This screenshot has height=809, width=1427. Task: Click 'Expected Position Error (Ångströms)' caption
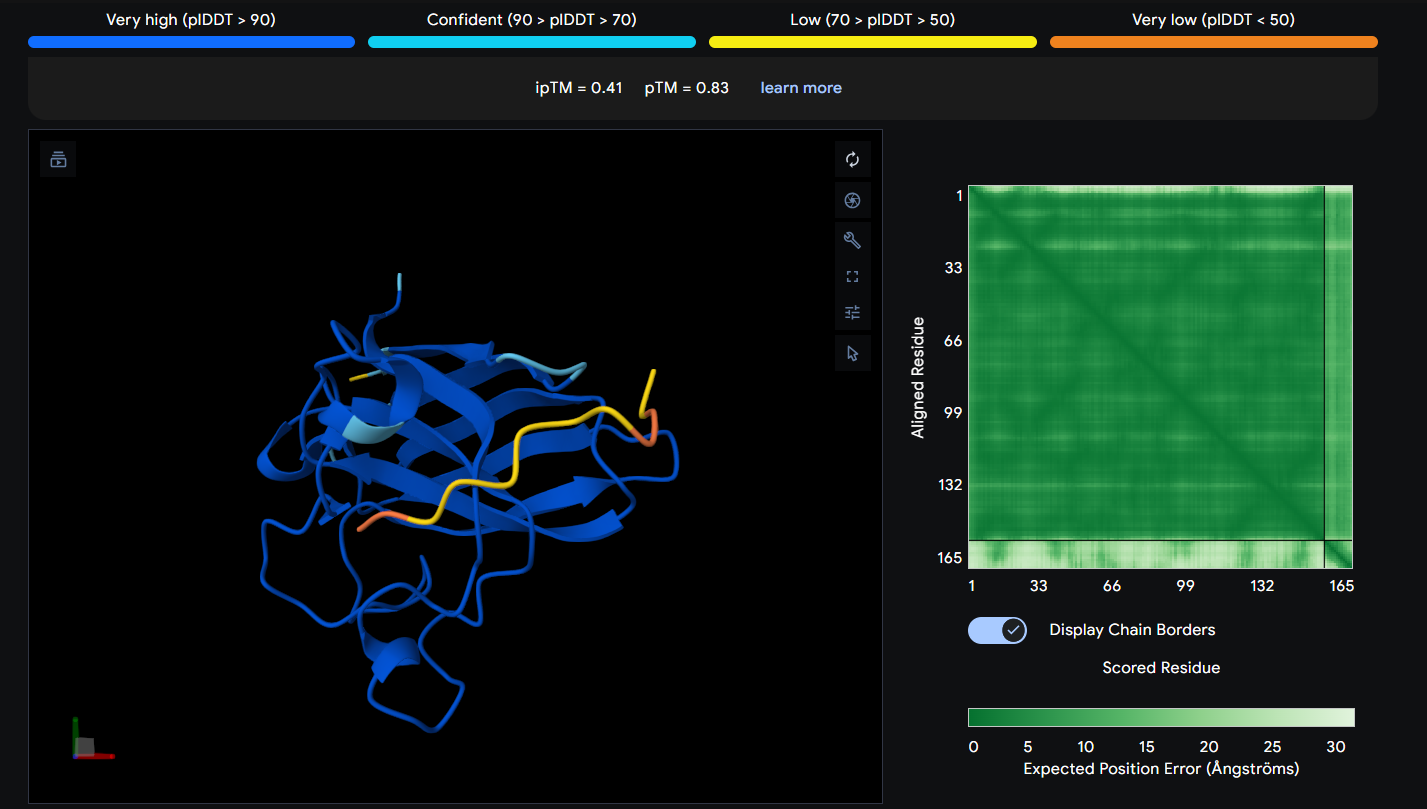1161,769
